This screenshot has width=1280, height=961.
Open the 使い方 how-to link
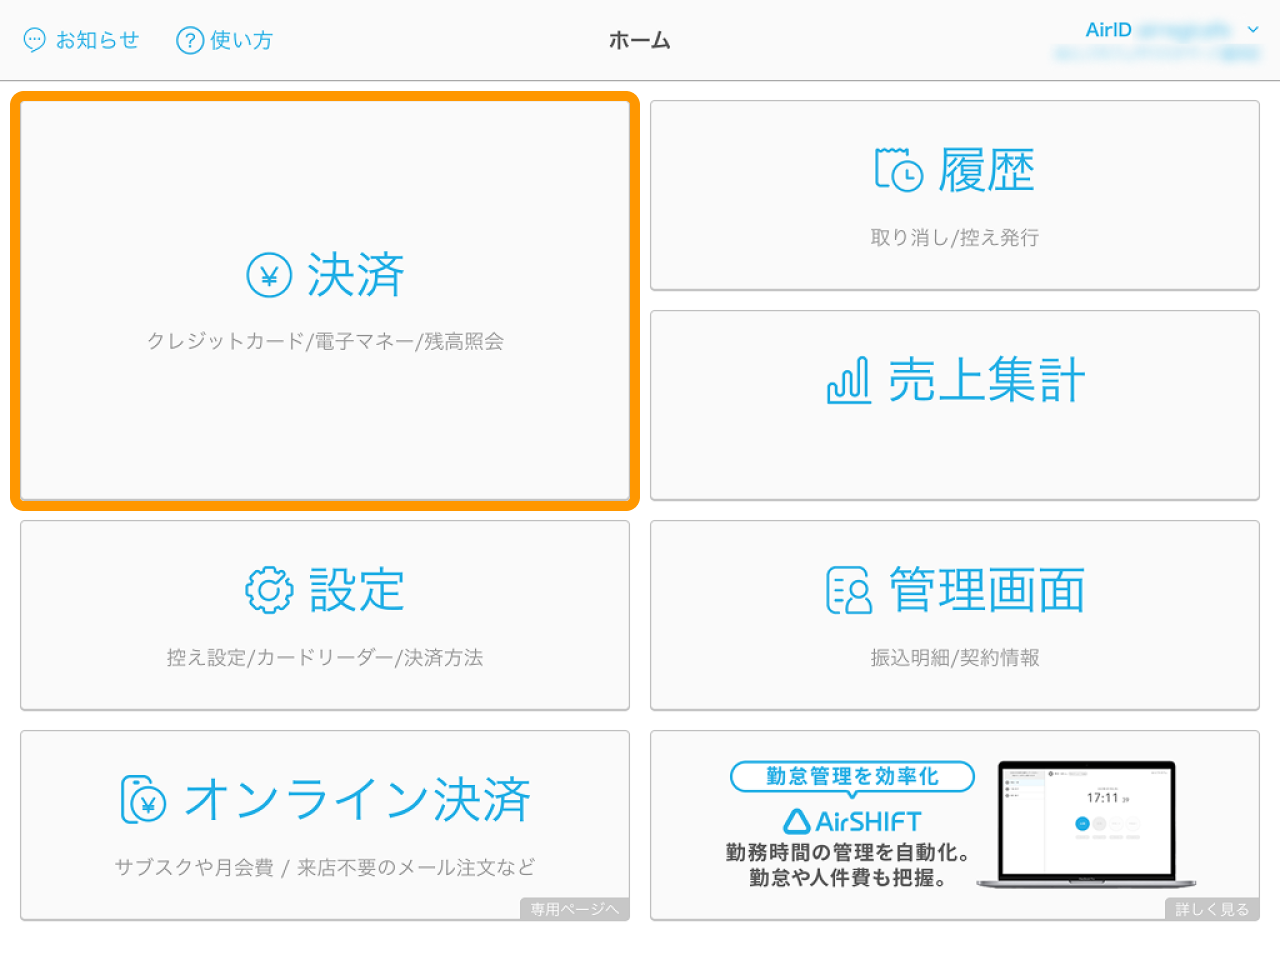pos(225,40)
